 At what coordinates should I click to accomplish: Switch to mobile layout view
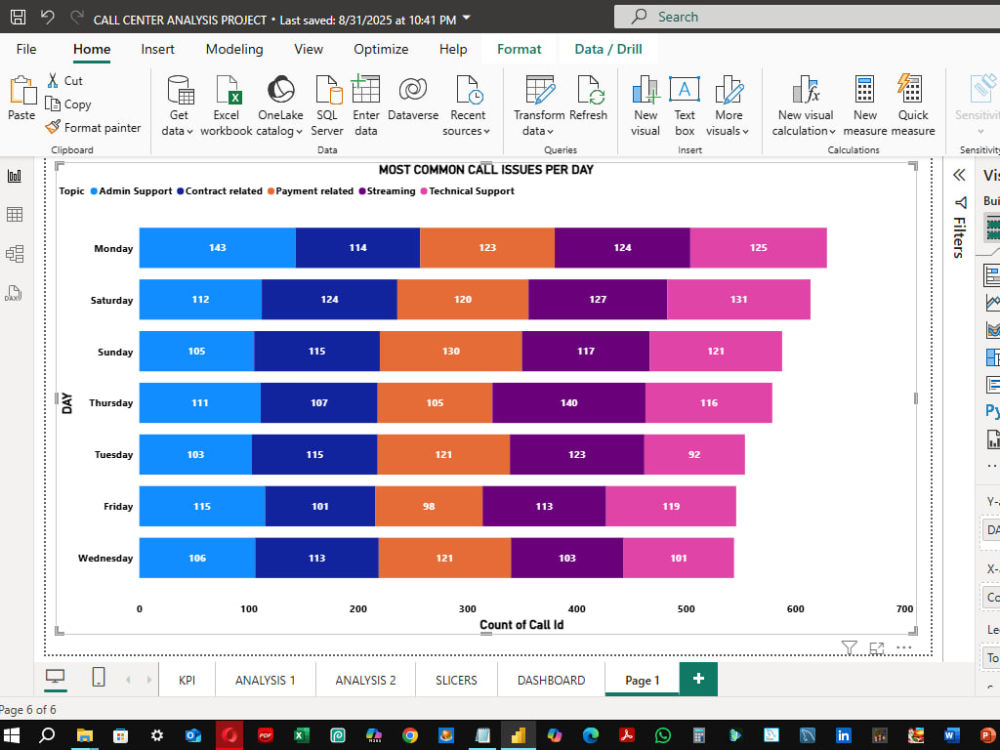tap(99, 677)
